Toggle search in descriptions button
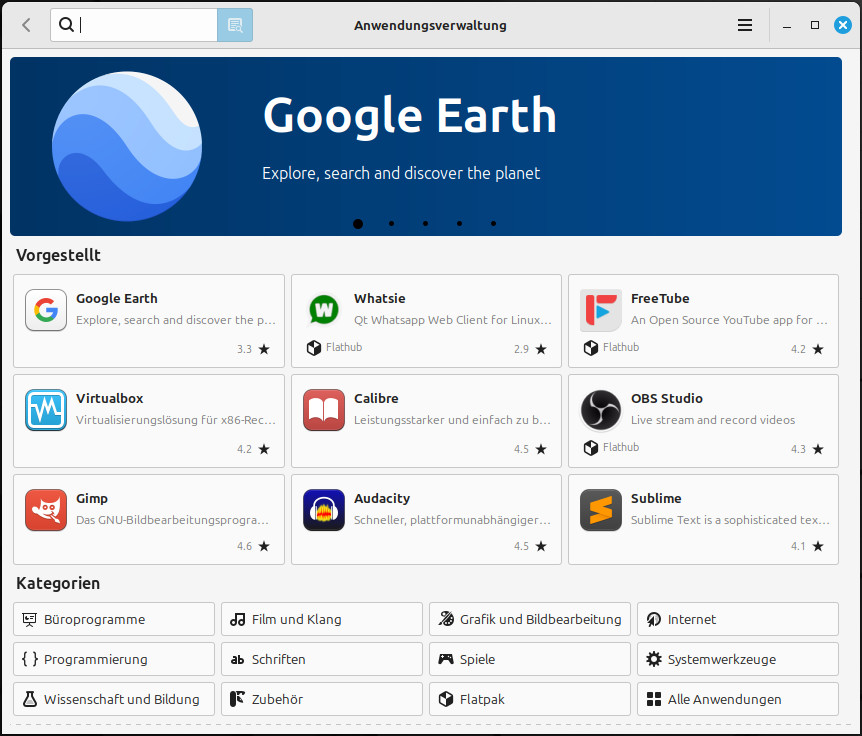 (235, 25)
